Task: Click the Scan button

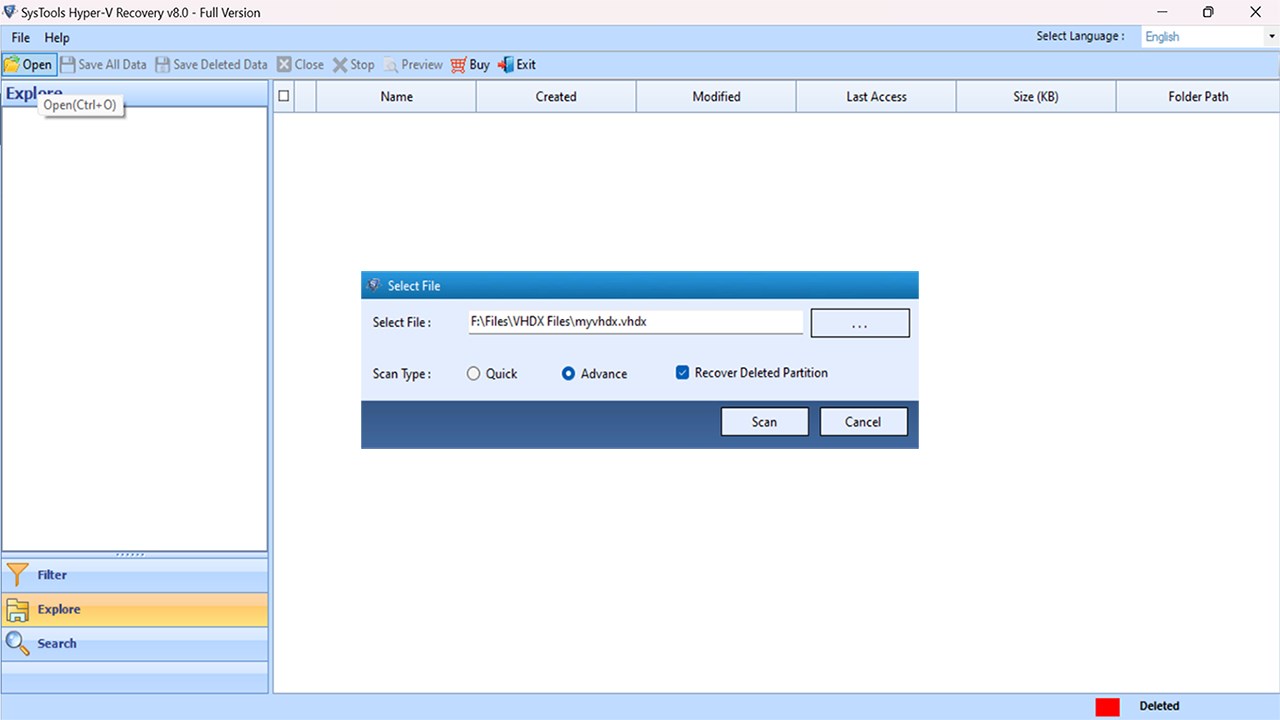Action: (764, 422)
